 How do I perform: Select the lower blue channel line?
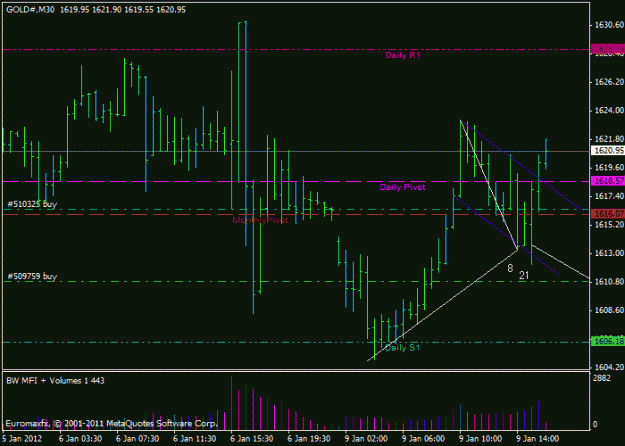507,236
